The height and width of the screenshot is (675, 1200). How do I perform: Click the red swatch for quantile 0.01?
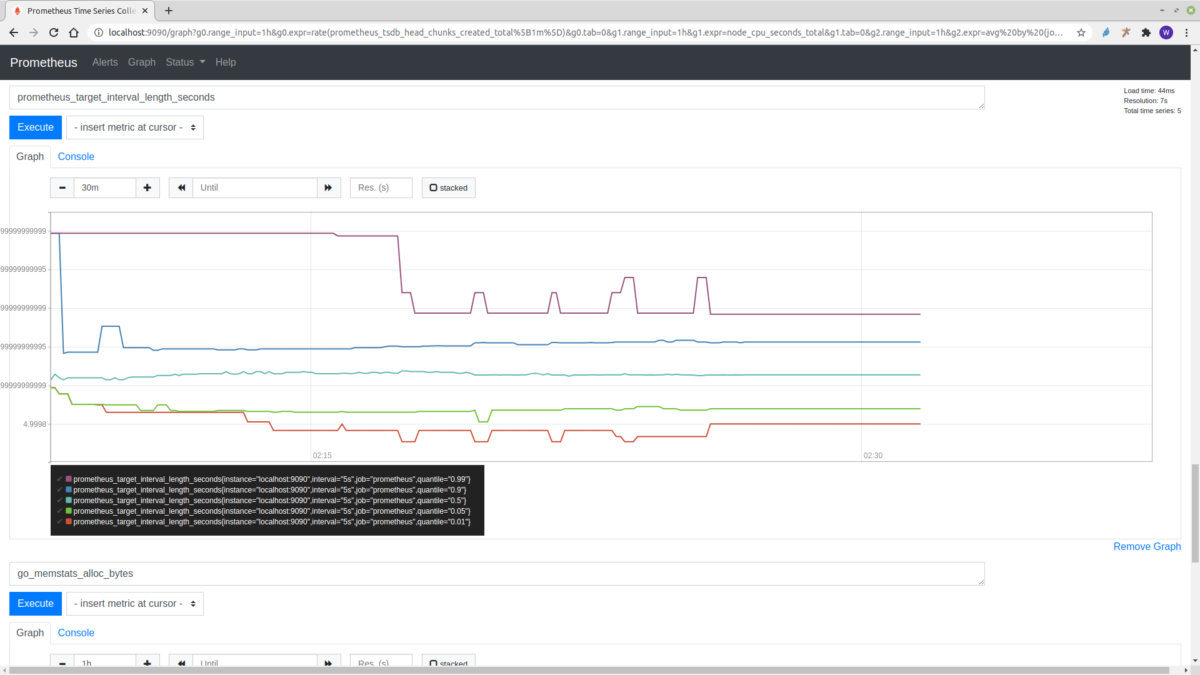pyautogui.click(x=69, y=521)
